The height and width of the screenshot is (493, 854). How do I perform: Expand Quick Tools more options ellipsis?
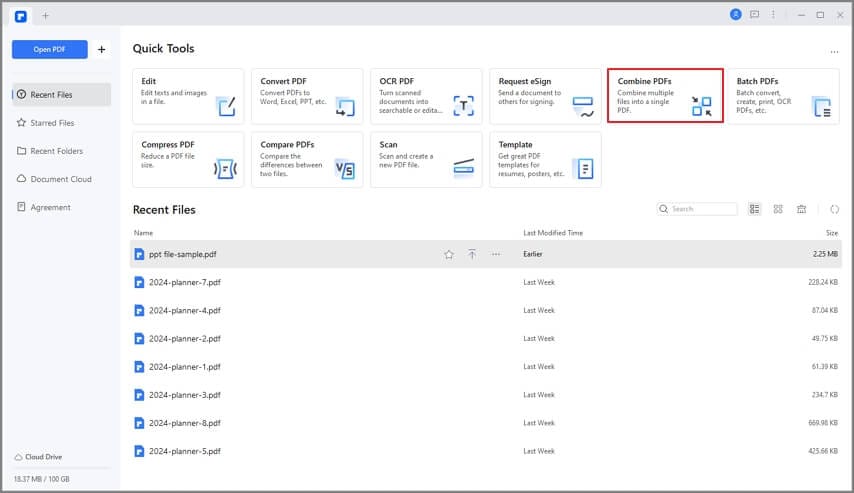tap(834, 51)
